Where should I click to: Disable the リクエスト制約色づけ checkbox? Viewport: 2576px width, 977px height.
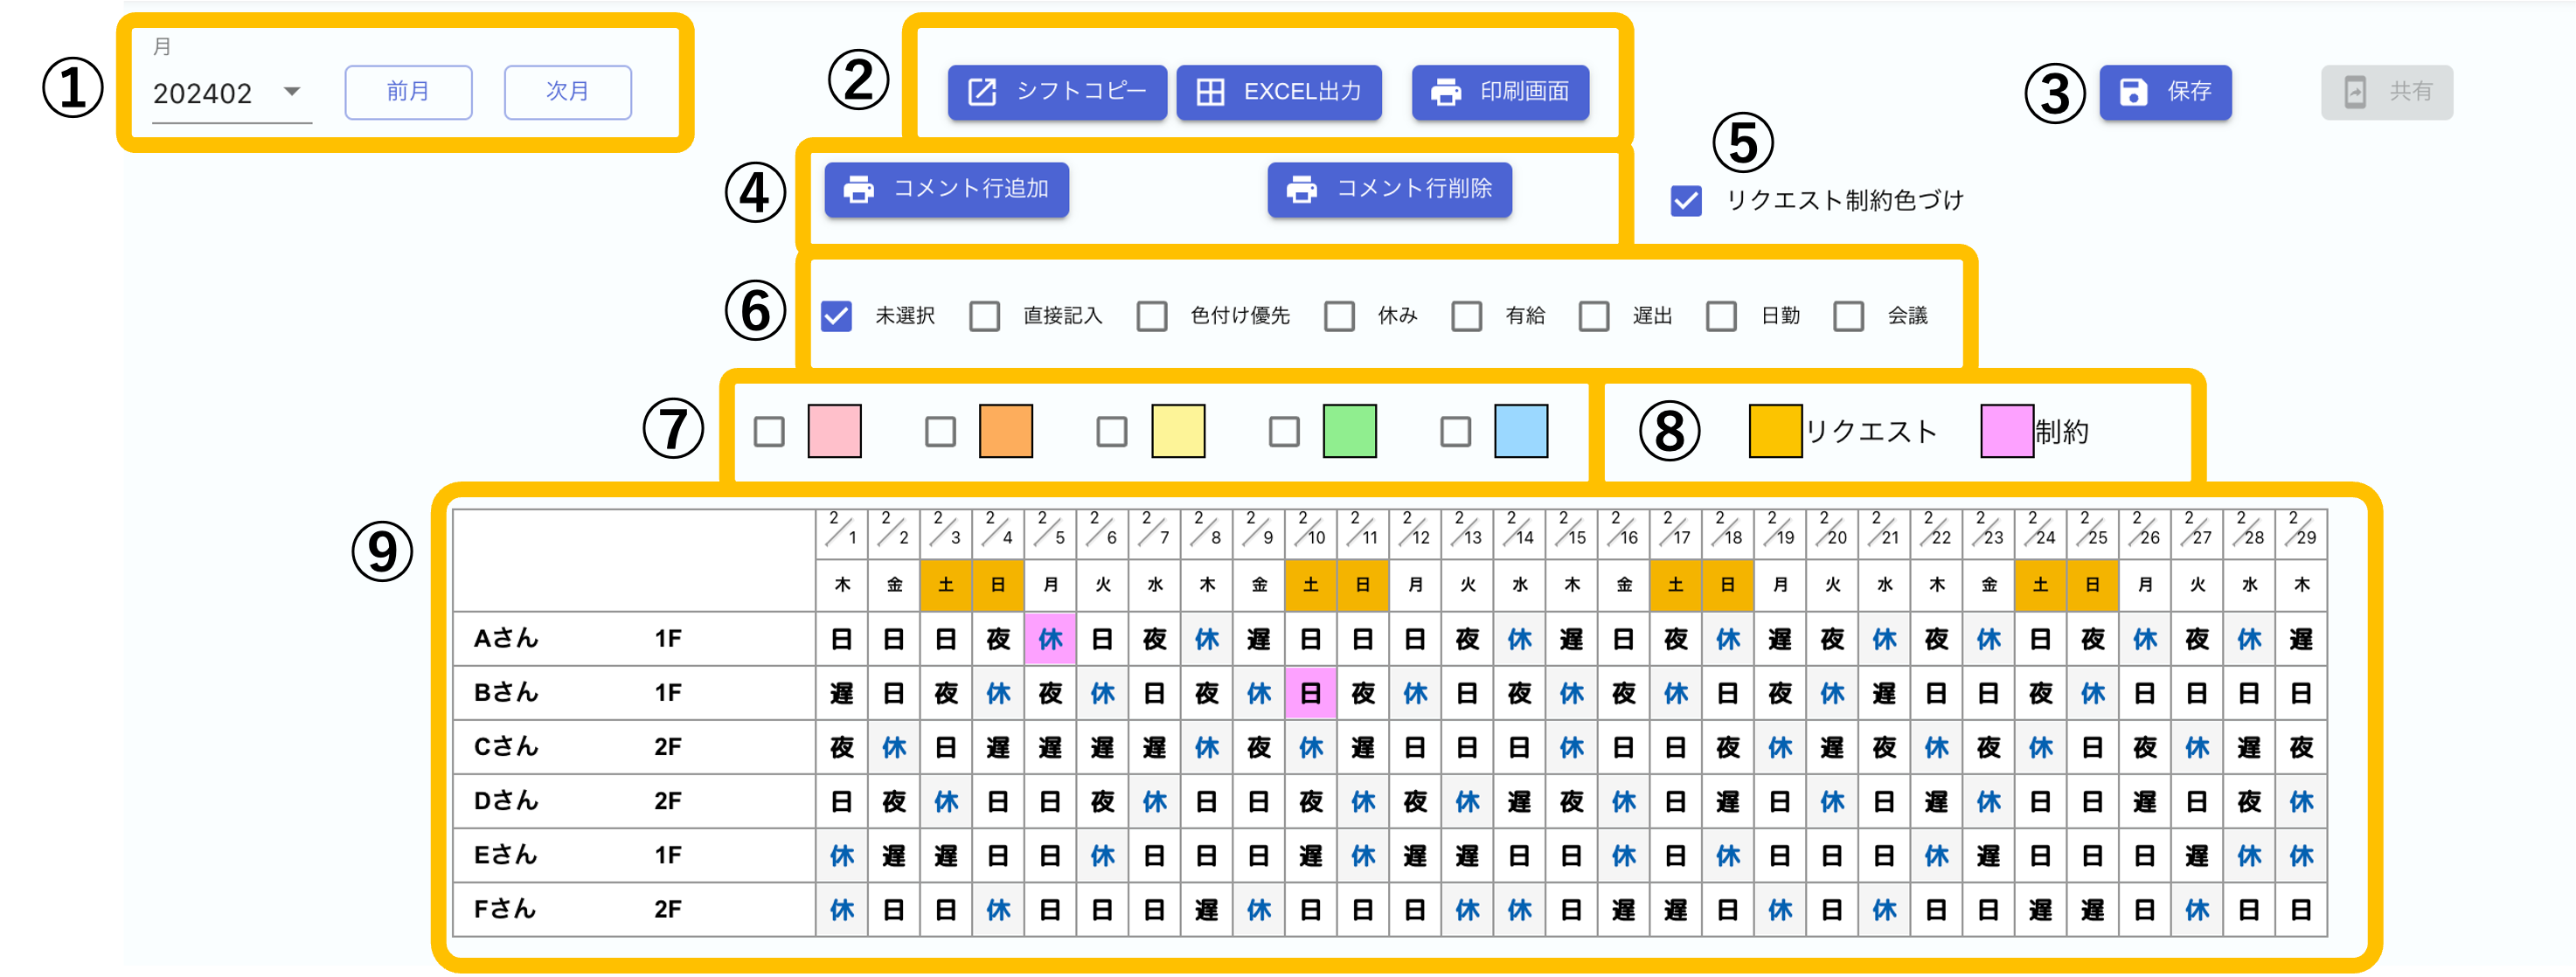pos(1686,201)
